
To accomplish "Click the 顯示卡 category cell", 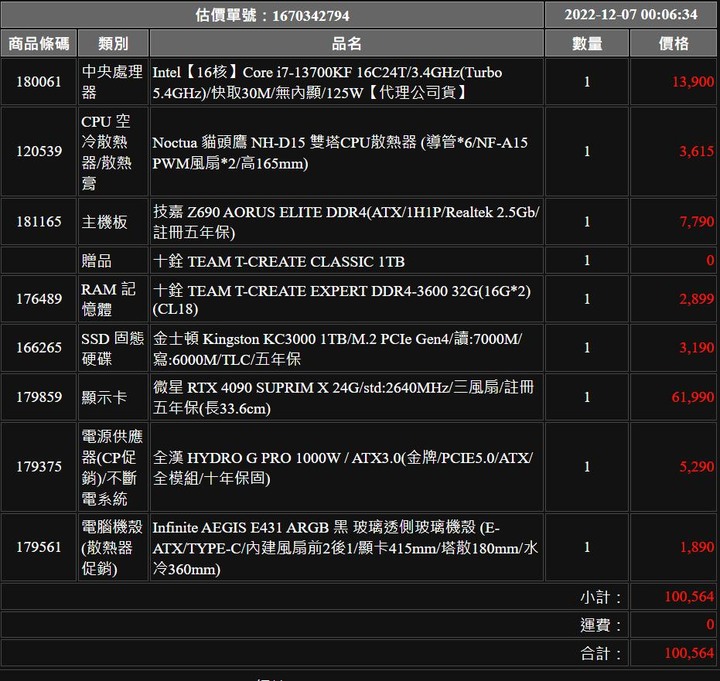I will coord(104,397).
